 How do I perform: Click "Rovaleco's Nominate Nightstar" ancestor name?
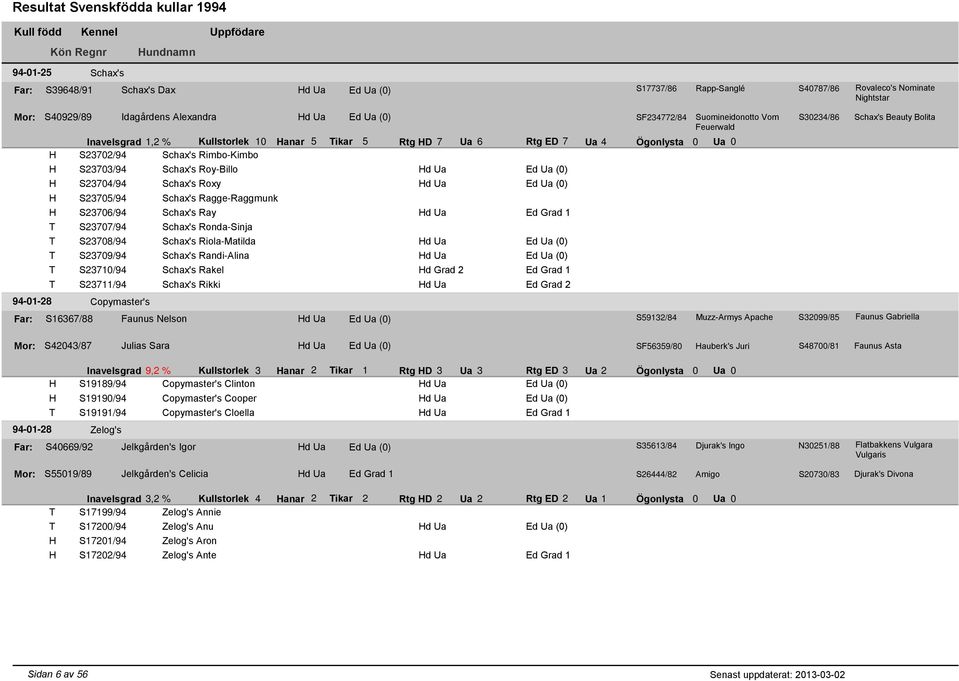coord(895,93)
